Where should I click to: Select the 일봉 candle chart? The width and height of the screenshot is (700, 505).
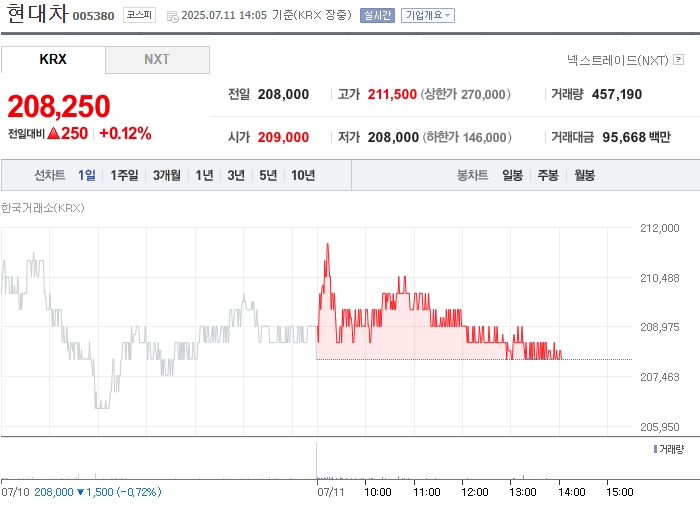pyautogui.click(x=512, y=175)
